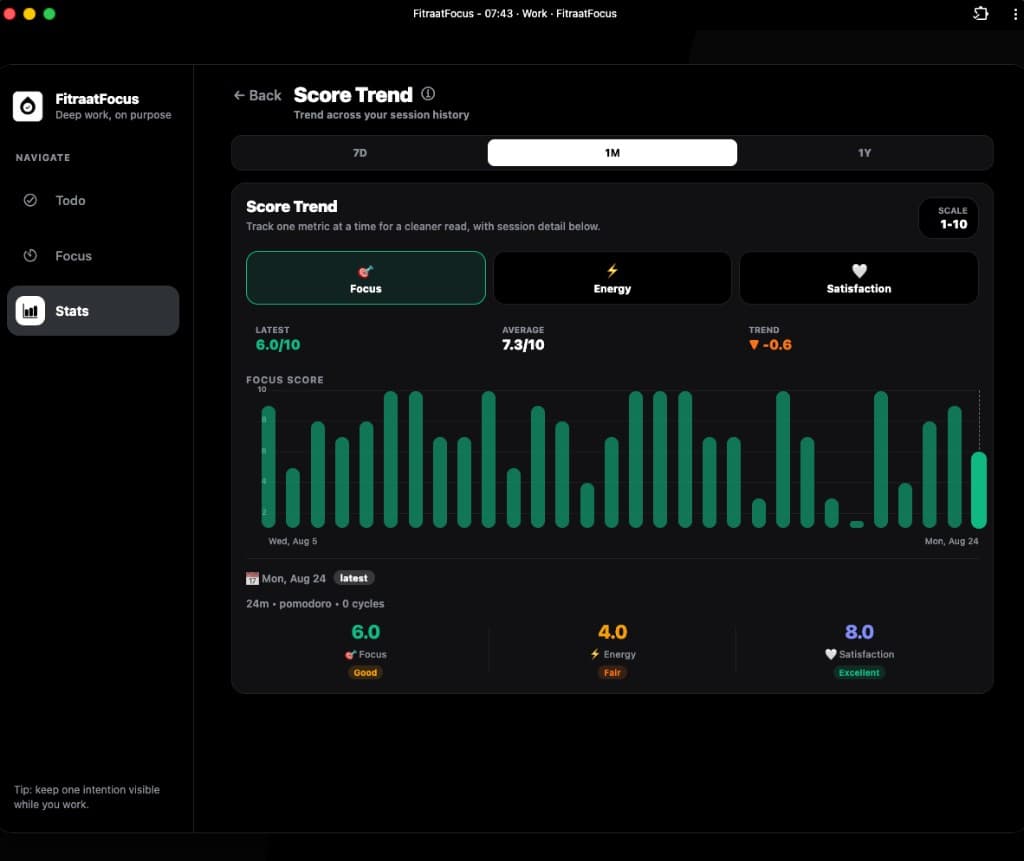Click the 6.0 Focus score value

(x=366, y=632)
